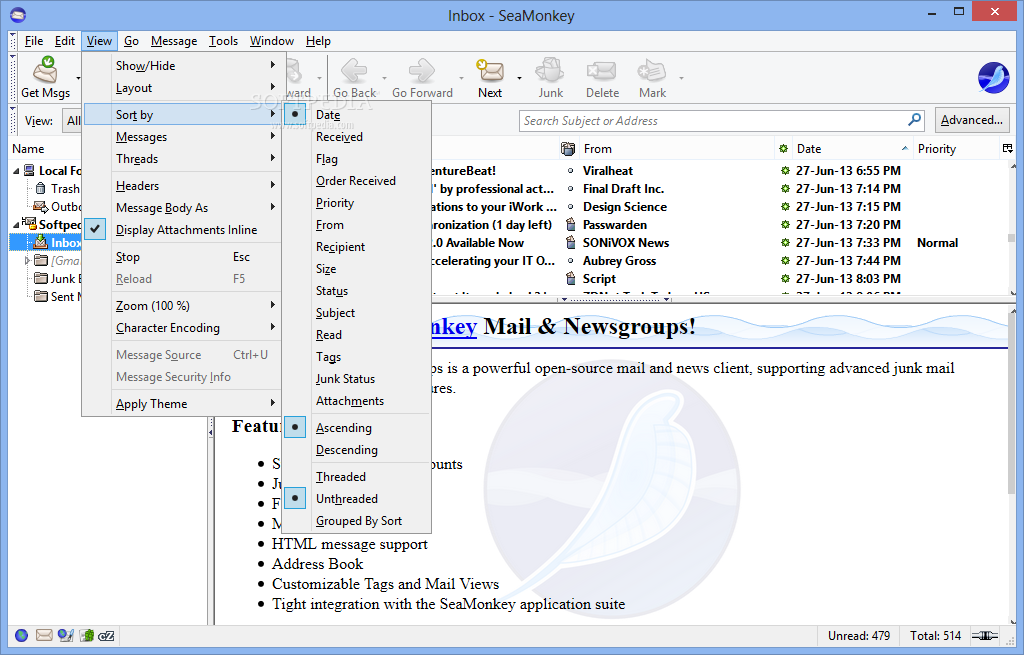Click the Mark toolbar icon
Screen dimensions: 1024x655
[652, 70]
